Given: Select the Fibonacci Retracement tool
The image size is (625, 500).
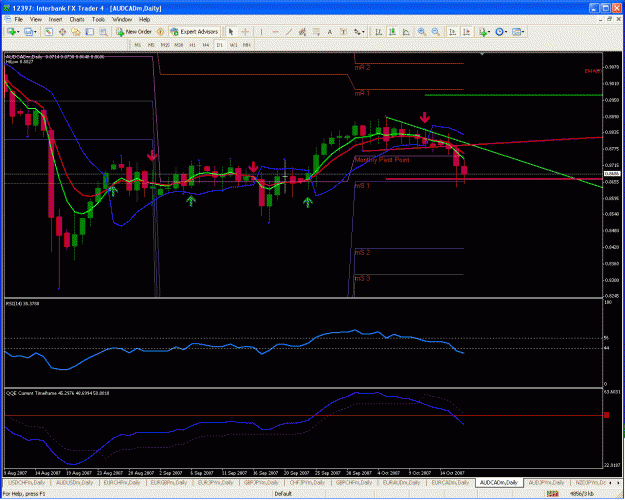Looking at the screenshot, I should coord(316,32).
